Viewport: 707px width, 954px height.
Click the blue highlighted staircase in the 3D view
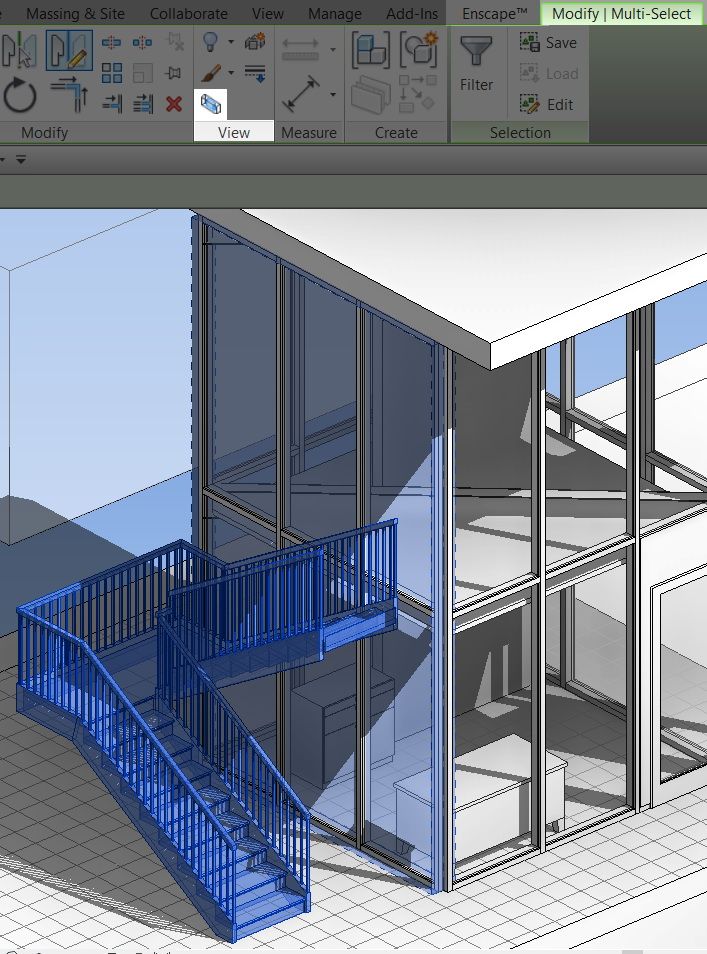pos(170,720)
